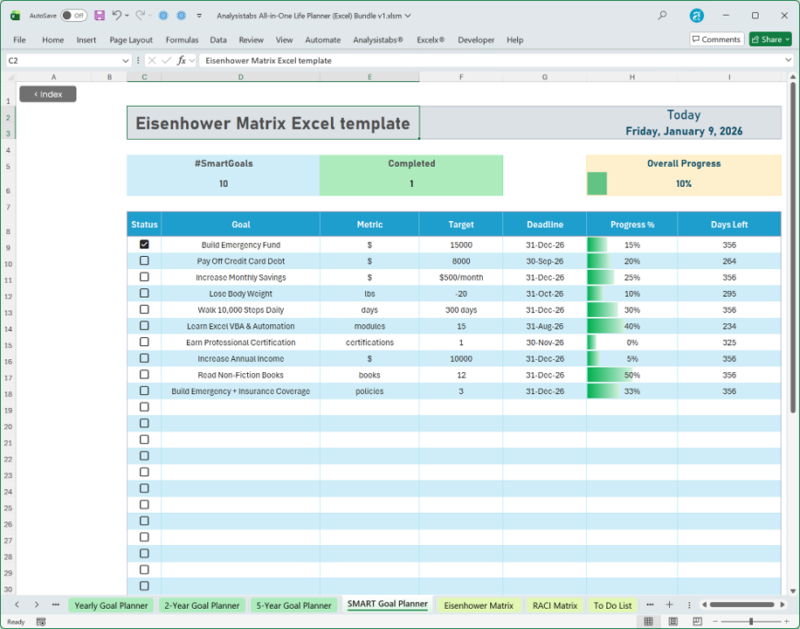This screenshot has height=629, width=800.
Task: Toggle AutoSave off switch
Action: [x=75, y=15]
